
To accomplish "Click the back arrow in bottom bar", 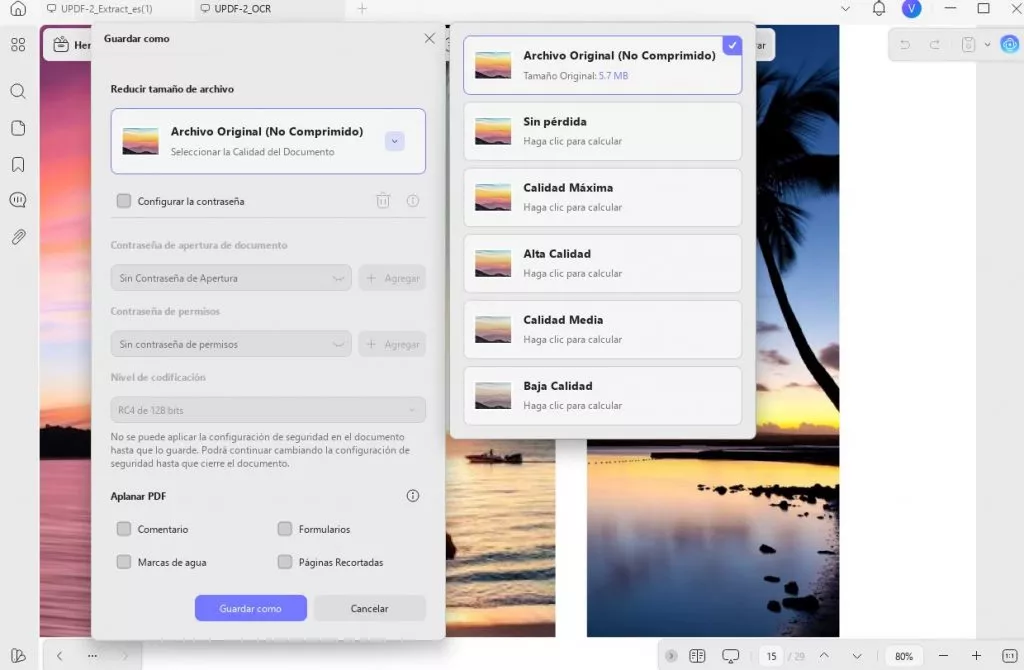I will [x=59, y=656].
